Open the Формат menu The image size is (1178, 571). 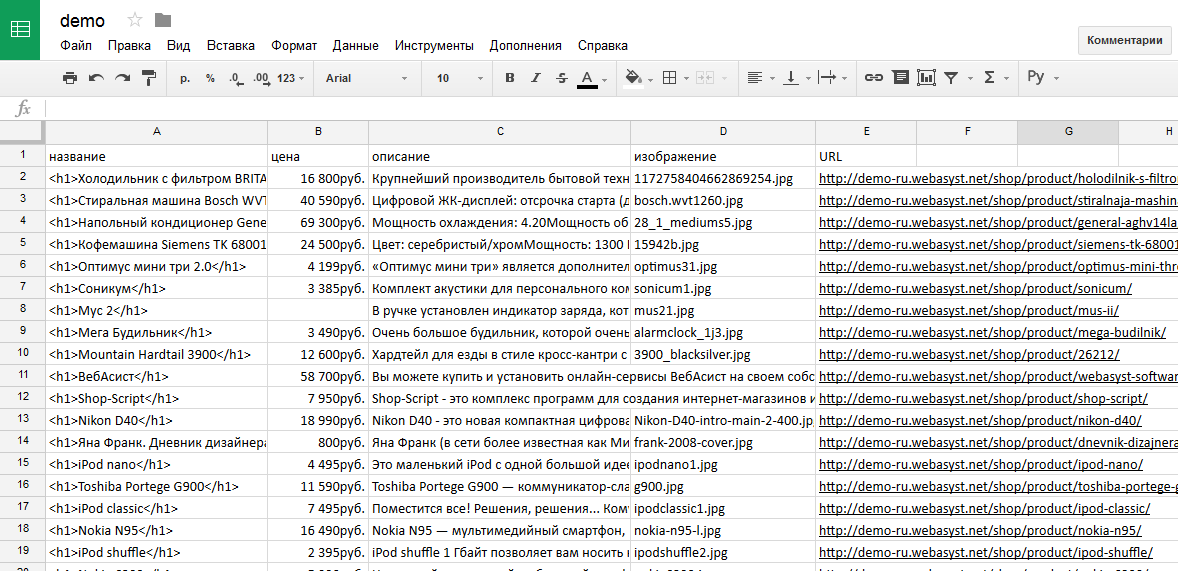(294, 46)
